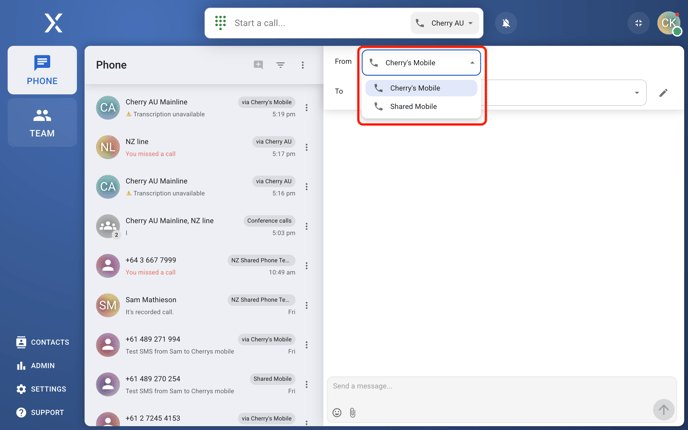Toggle the muted notifications bell
The image size is (688, 430).
coord(506,23)
